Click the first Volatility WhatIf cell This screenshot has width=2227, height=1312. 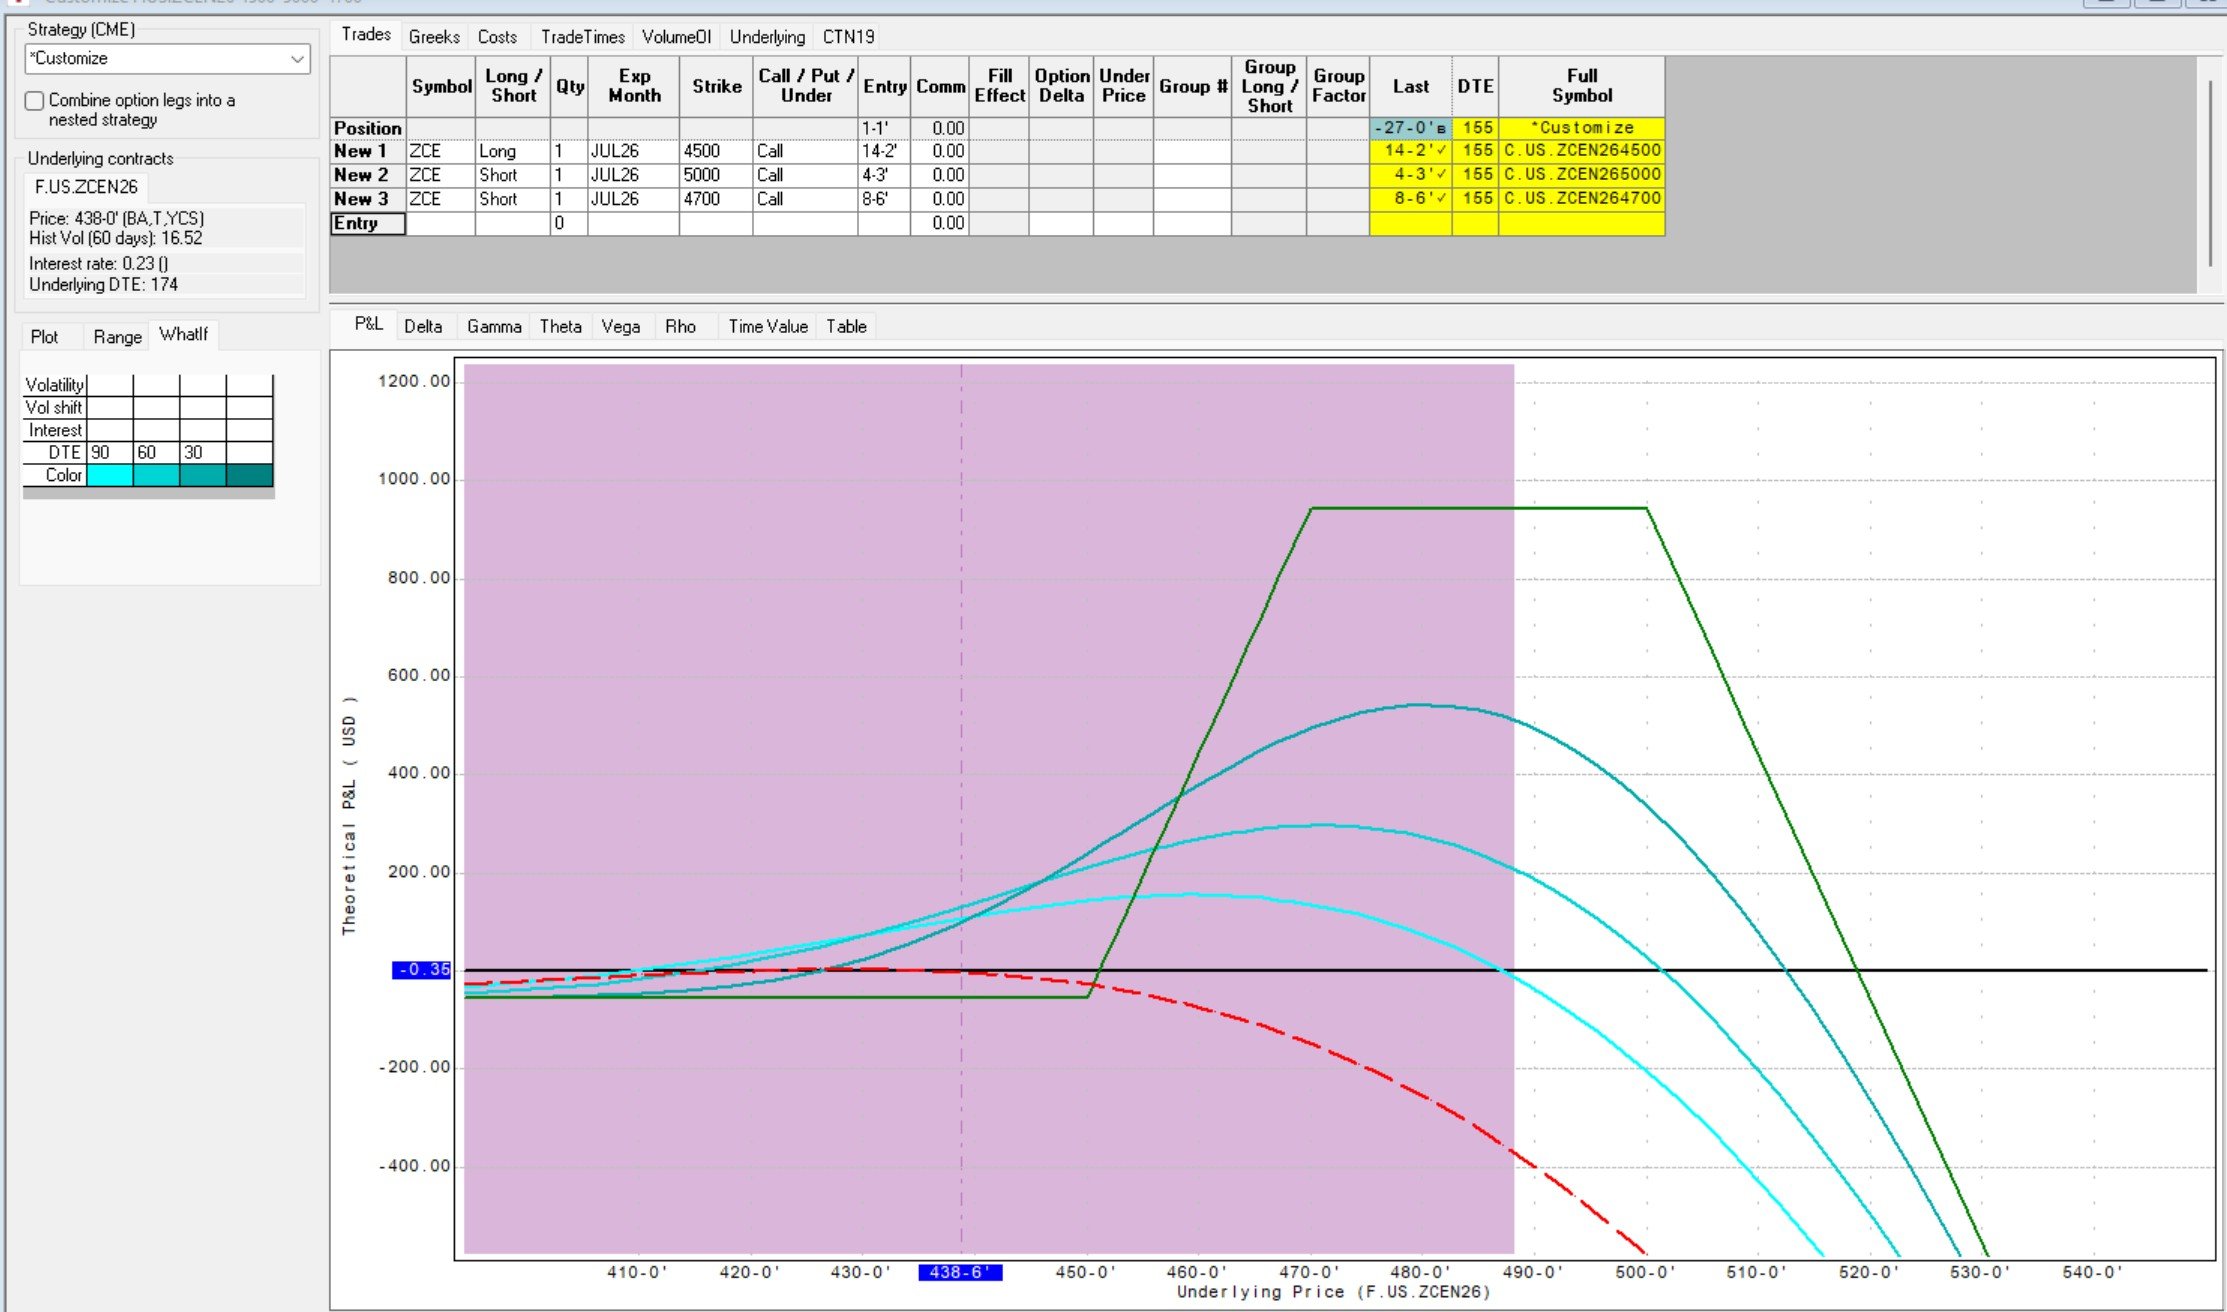coord(109,385)
